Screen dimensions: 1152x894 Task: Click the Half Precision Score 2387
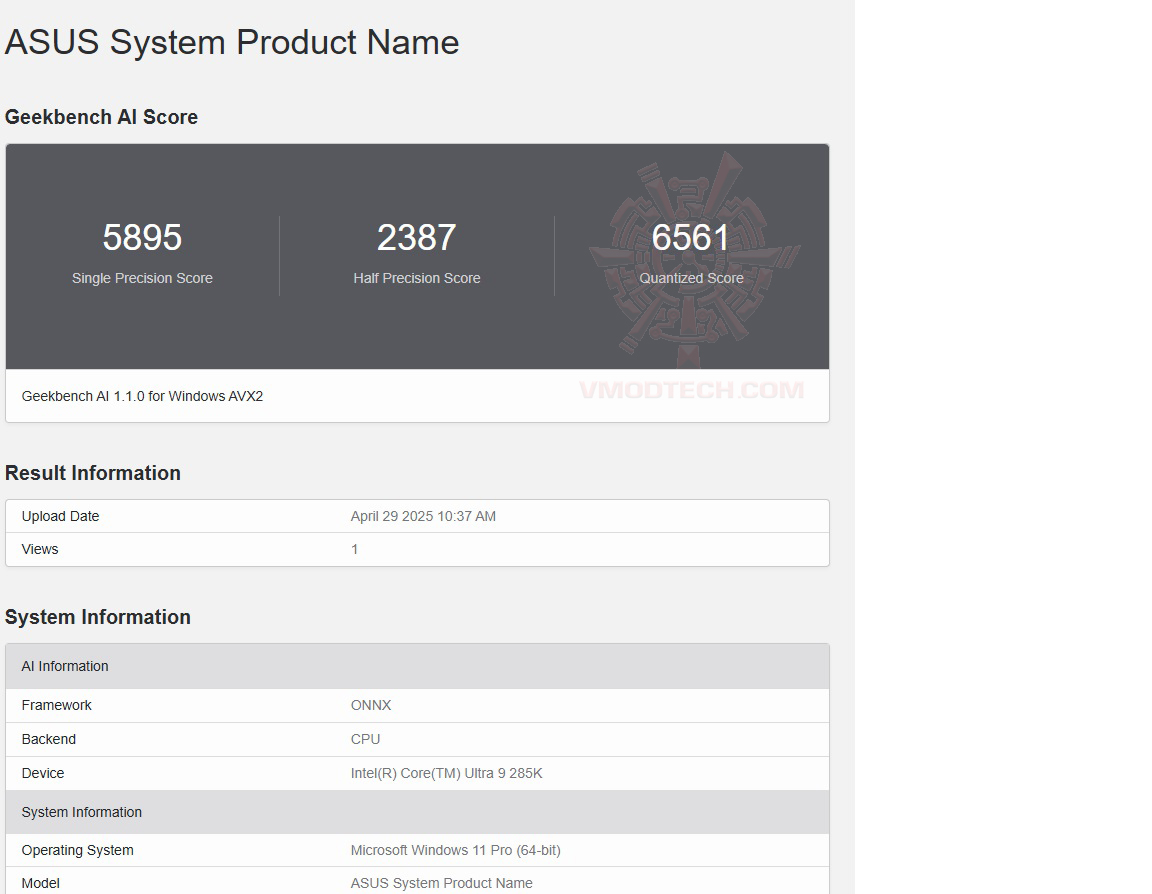tap(417, 237)
